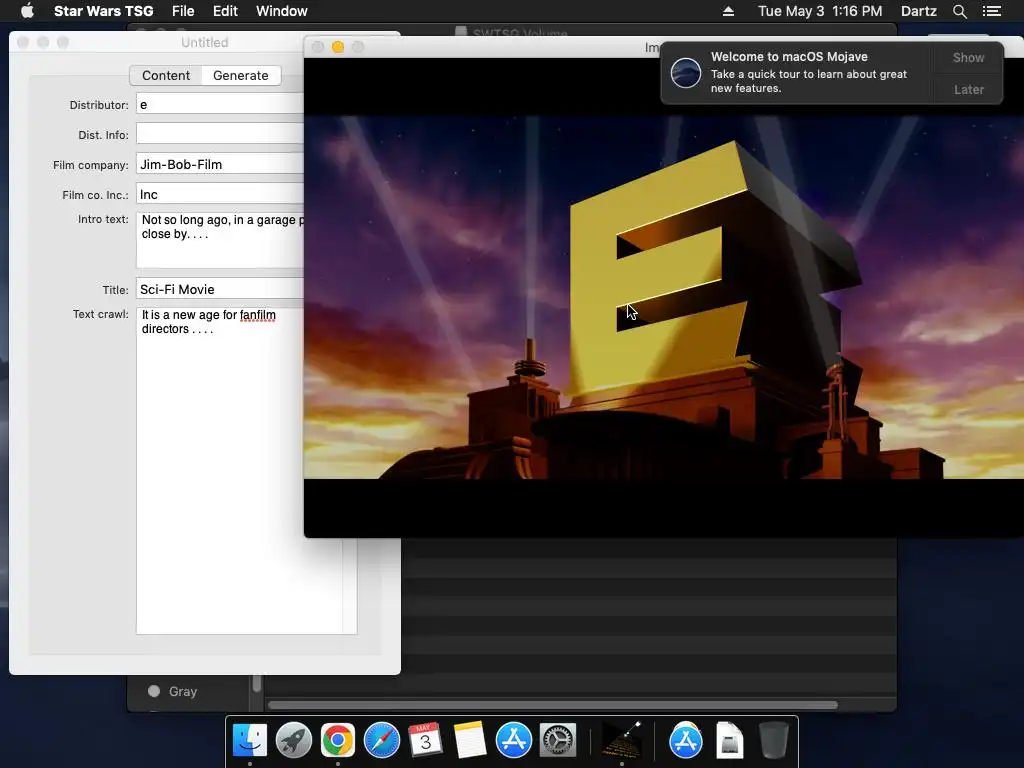Minimize the image preview window
Image resolution: width=1024 pixels, height=768 pixels.
click(x=338, y=47)
